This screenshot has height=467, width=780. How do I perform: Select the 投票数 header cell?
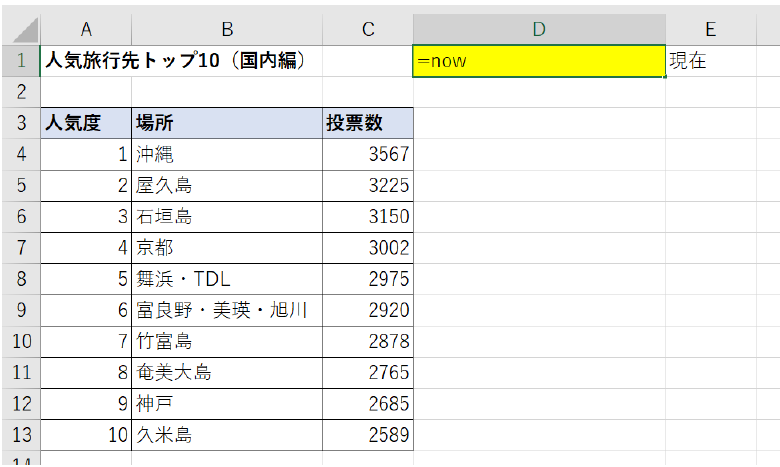click(367, 123)
